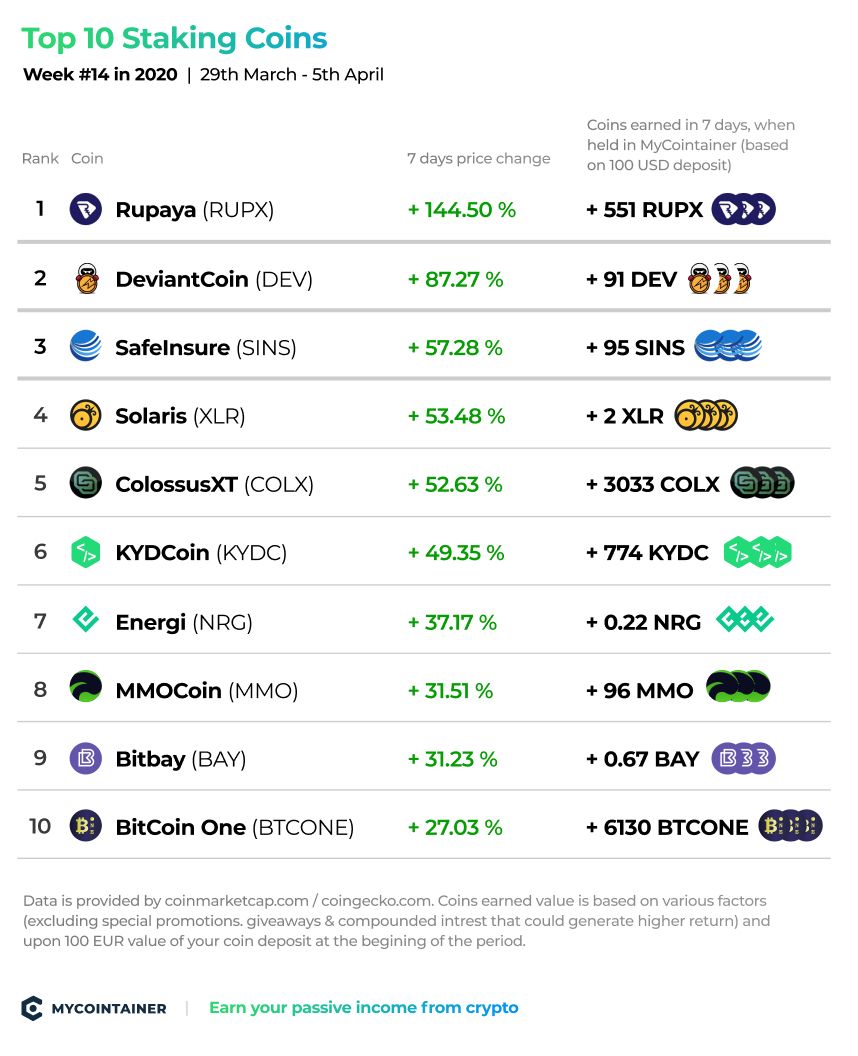
Task: Click the BitCoin One row icon
Action: pos(86,826)
